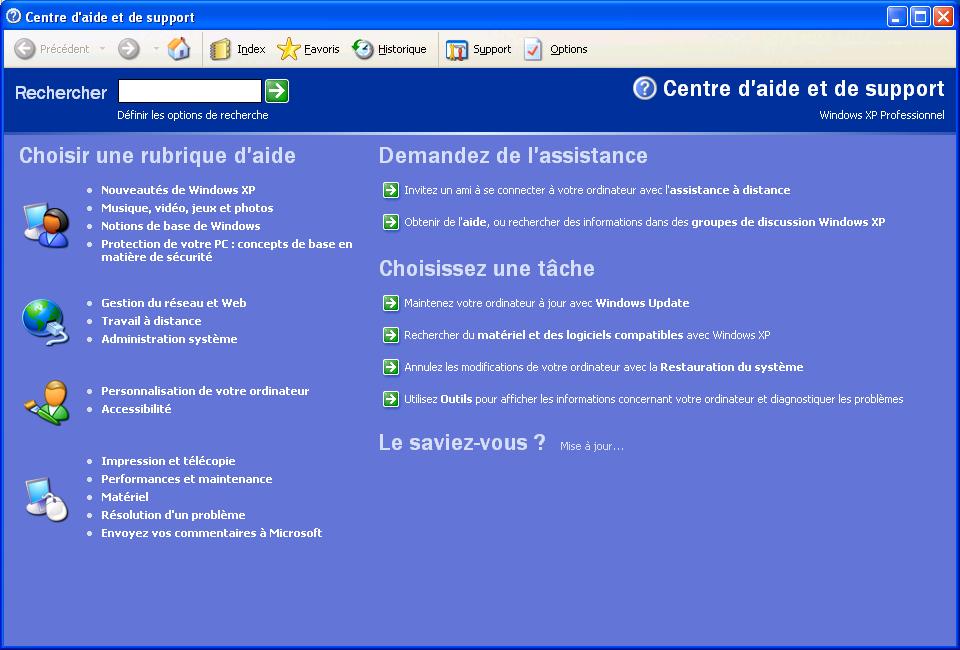Viewport: 960px width, 650px height.
Task: Click green arrow beside Restauration du système
Action: [391, 367]
